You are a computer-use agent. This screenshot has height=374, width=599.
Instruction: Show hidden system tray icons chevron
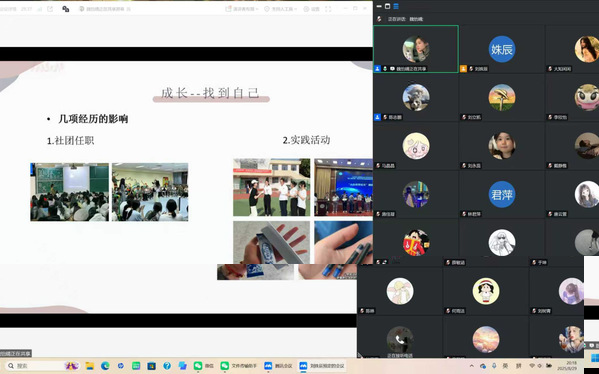coord(472,366)
